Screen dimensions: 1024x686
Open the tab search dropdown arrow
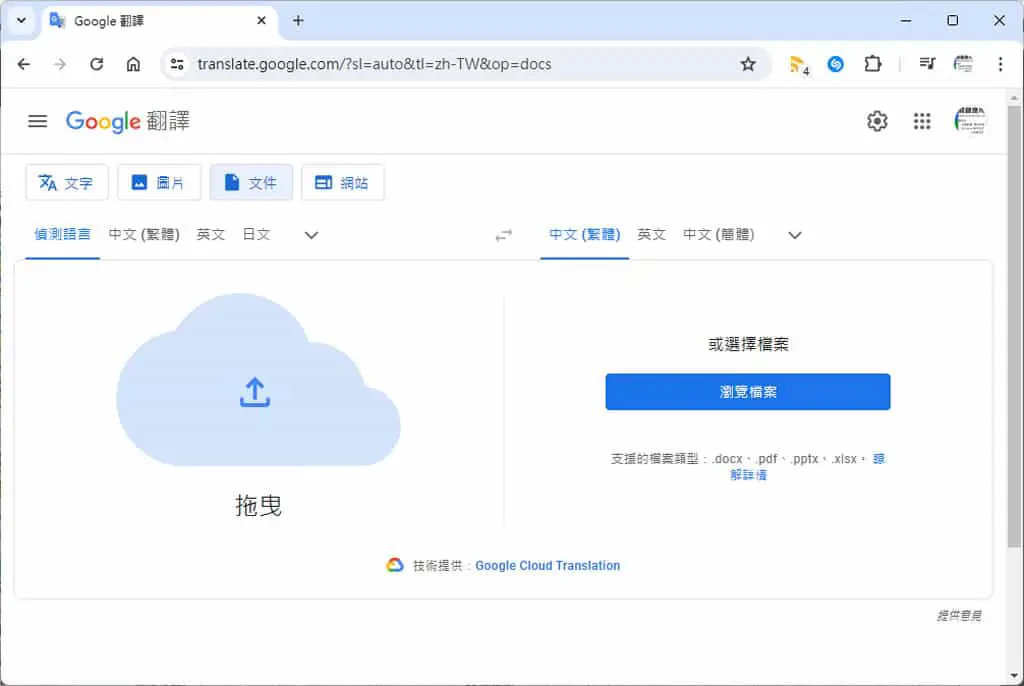coord(22,20)
